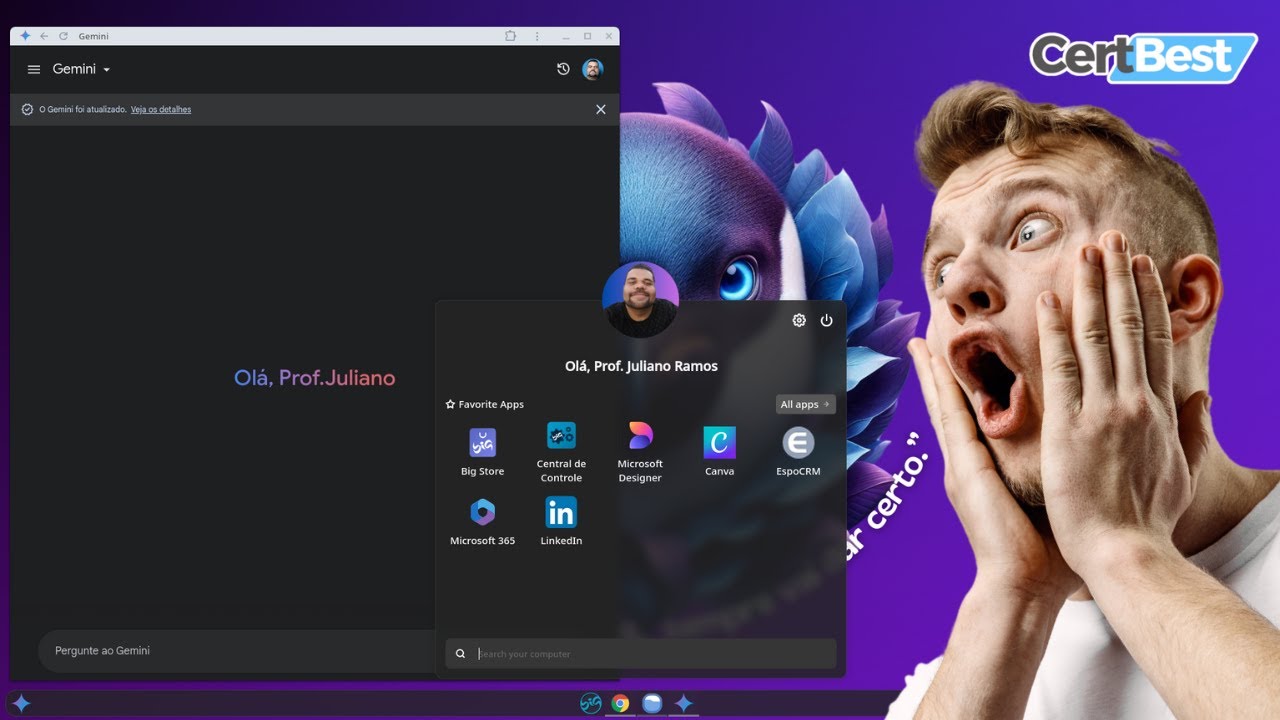Launch the LinkedIn app

pyautogui.click(x=561, y=521)
